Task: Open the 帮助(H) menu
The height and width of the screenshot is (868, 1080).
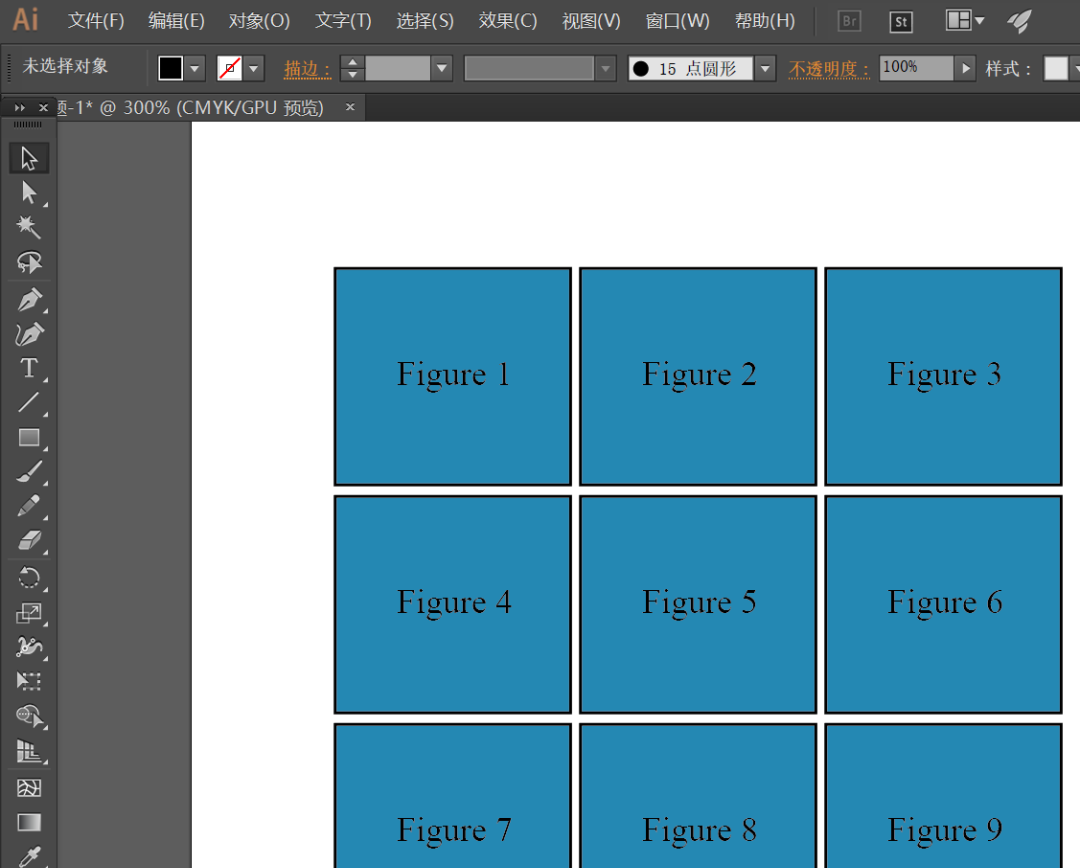Action: click(765, 21)
